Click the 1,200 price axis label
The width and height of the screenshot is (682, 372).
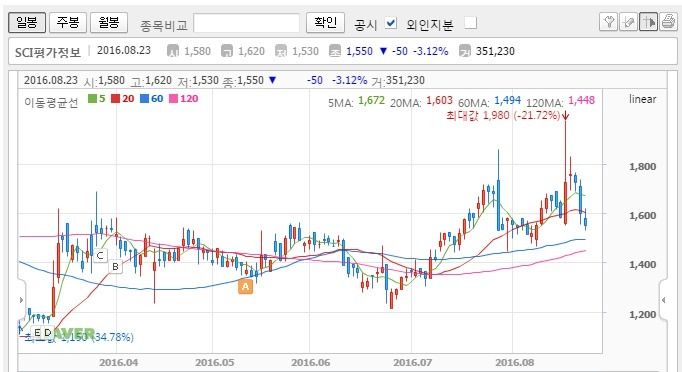pyautogui.click(x=642, y=314)
